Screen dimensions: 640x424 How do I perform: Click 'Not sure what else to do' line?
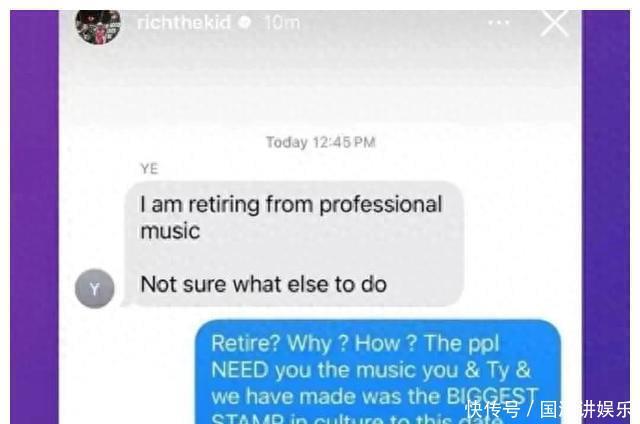tap(263, 284)
